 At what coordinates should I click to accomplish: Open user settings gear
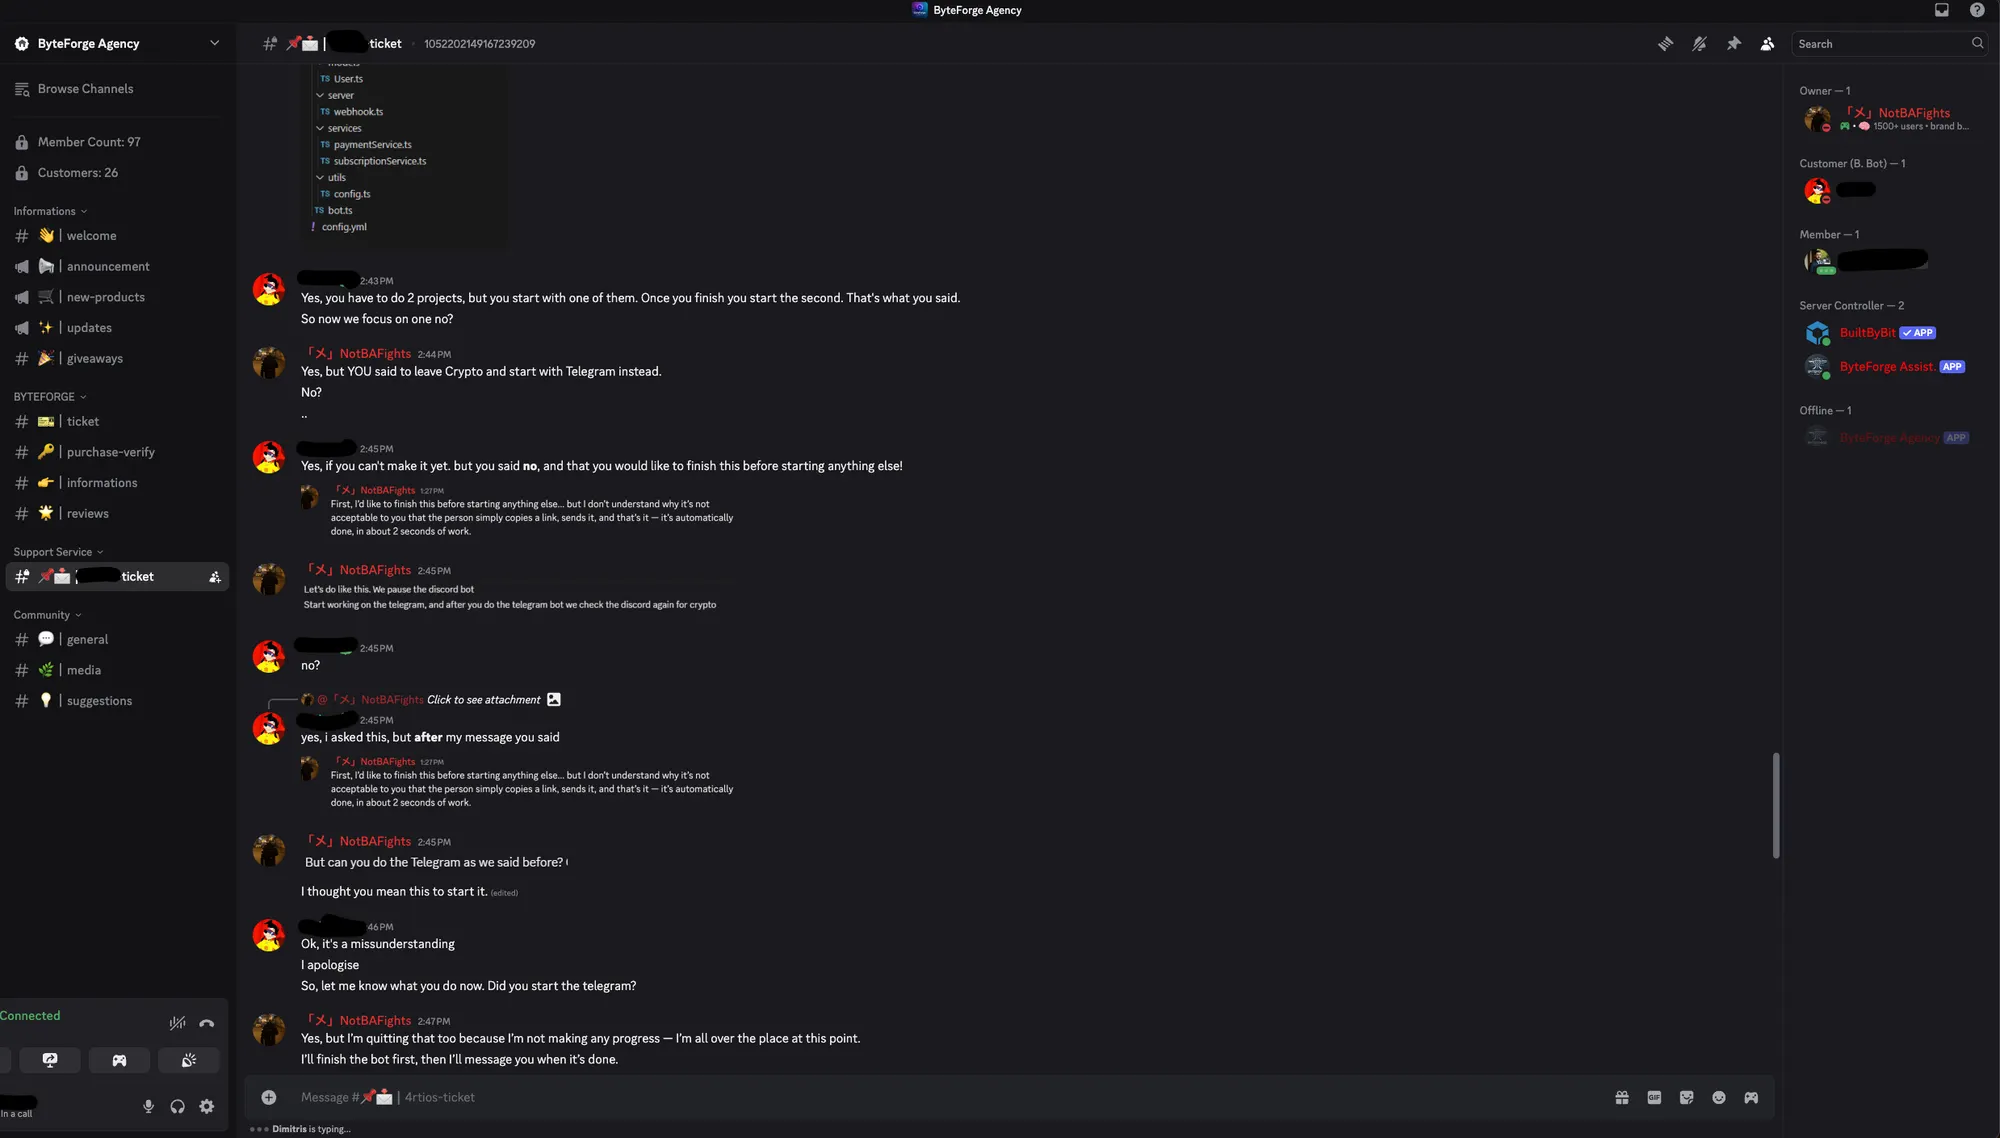(x=206, y=1106)
